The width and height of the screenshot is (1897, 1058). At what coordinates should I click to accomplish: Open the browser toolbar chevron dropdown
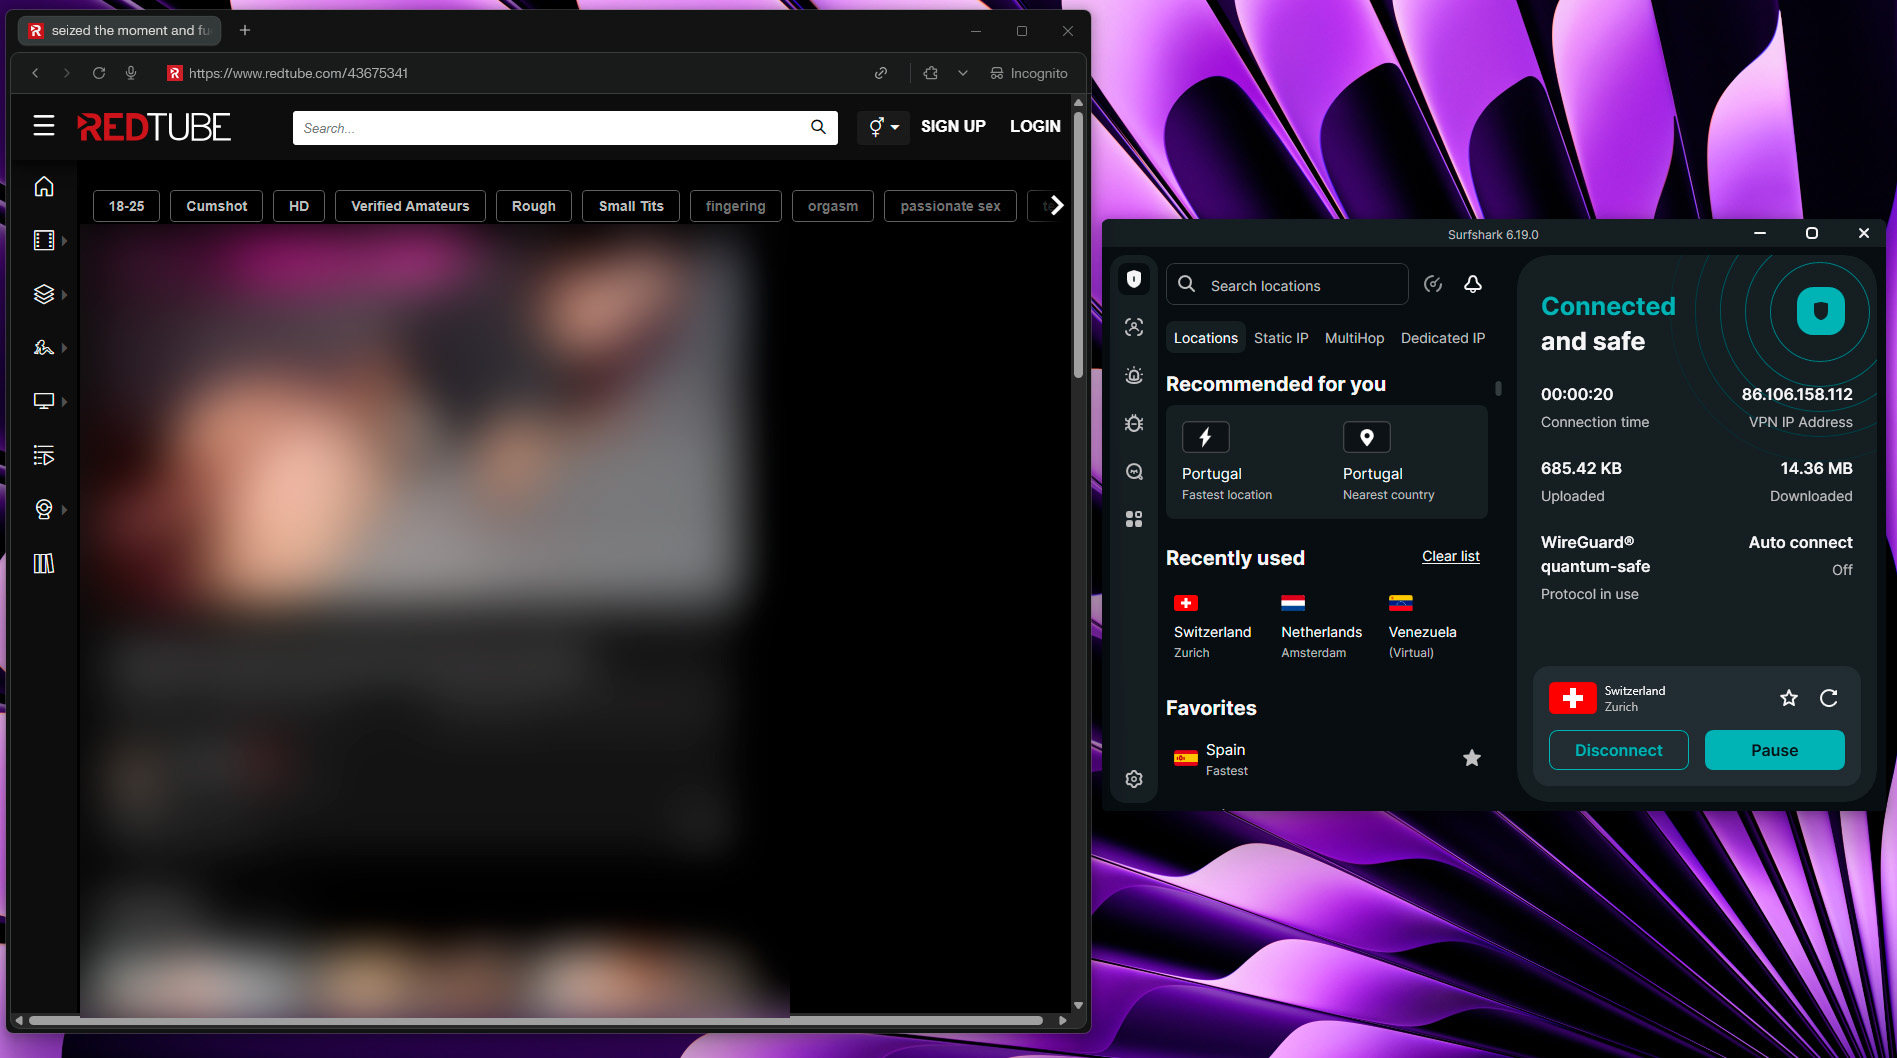963,73
